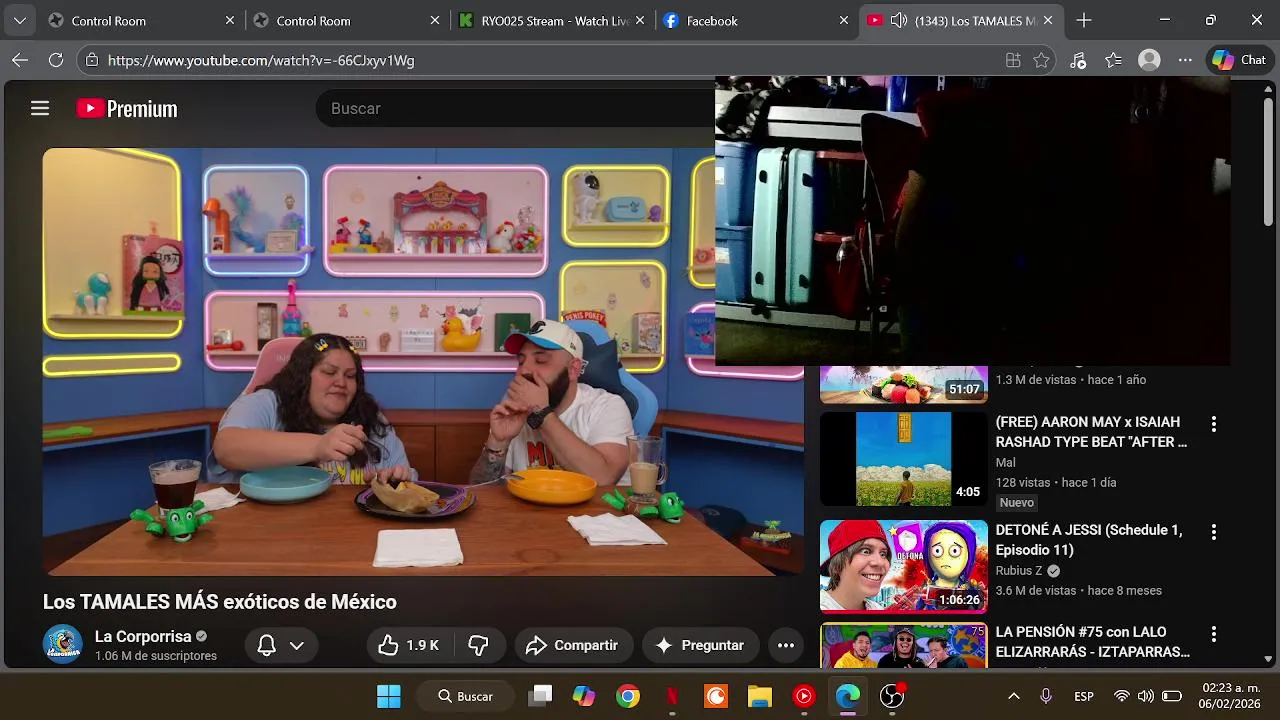1280x720 pixels.
Task: Like the video with thumbs up
Action: 409,645
